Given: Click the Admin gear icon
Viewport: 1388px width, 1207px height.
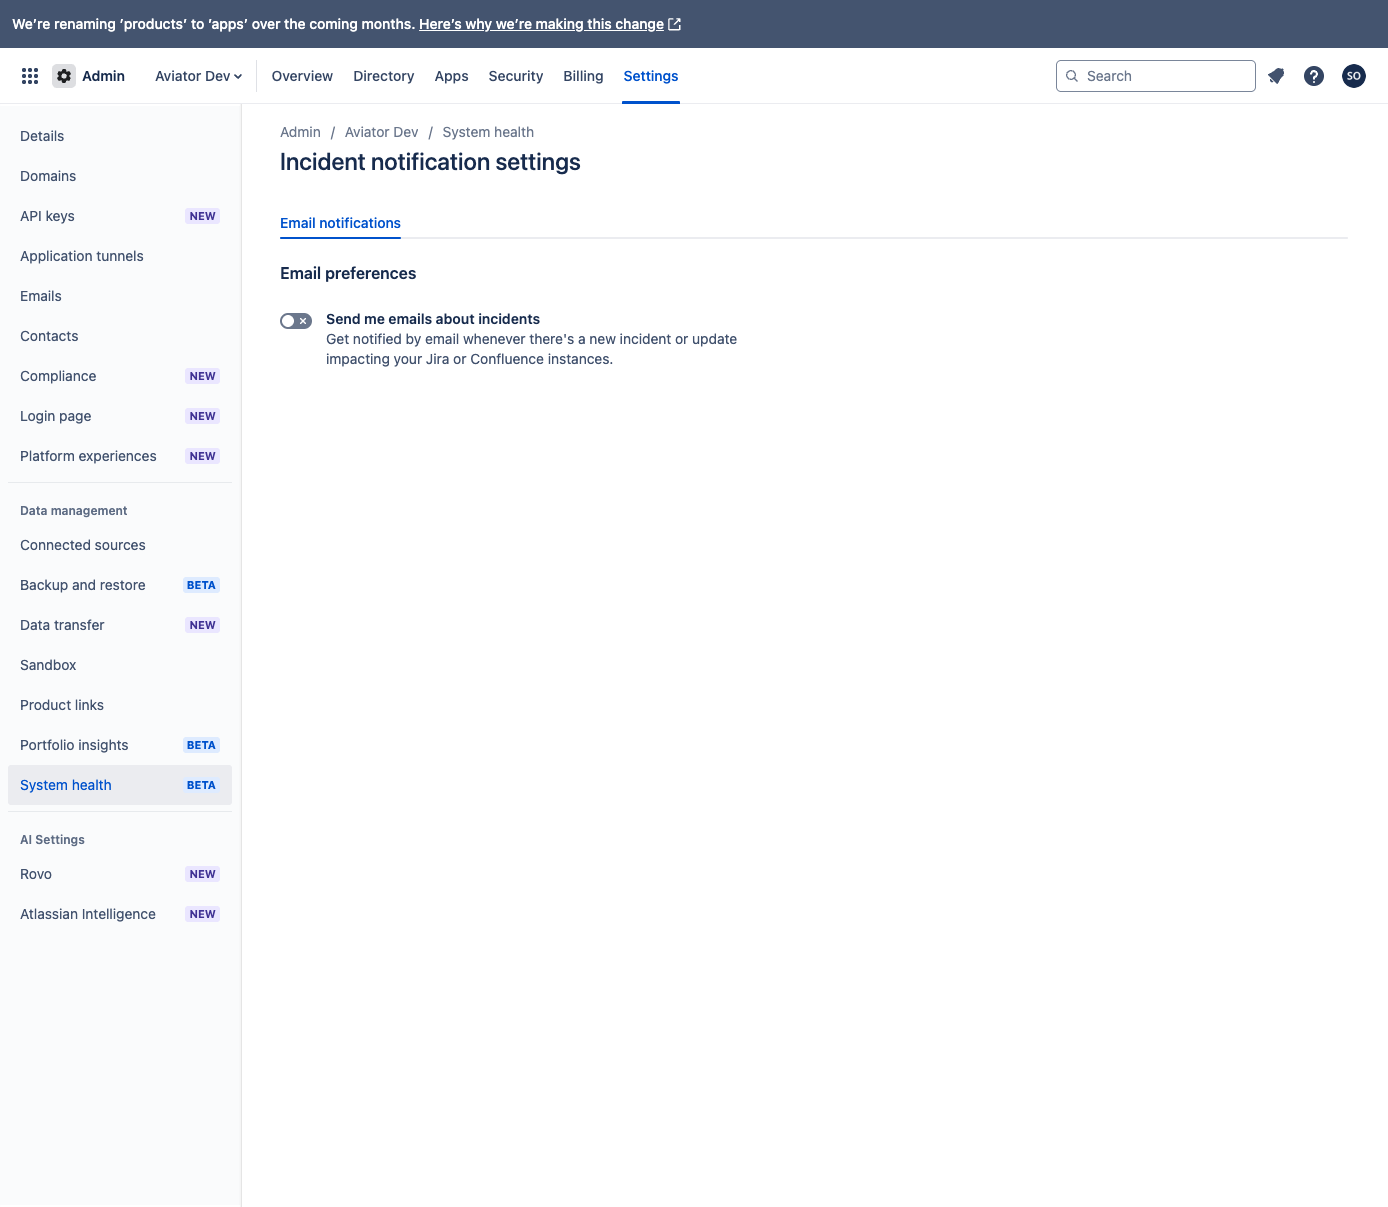Looking at the screenshot, I should pyautogui.click(x=64, y=76).
